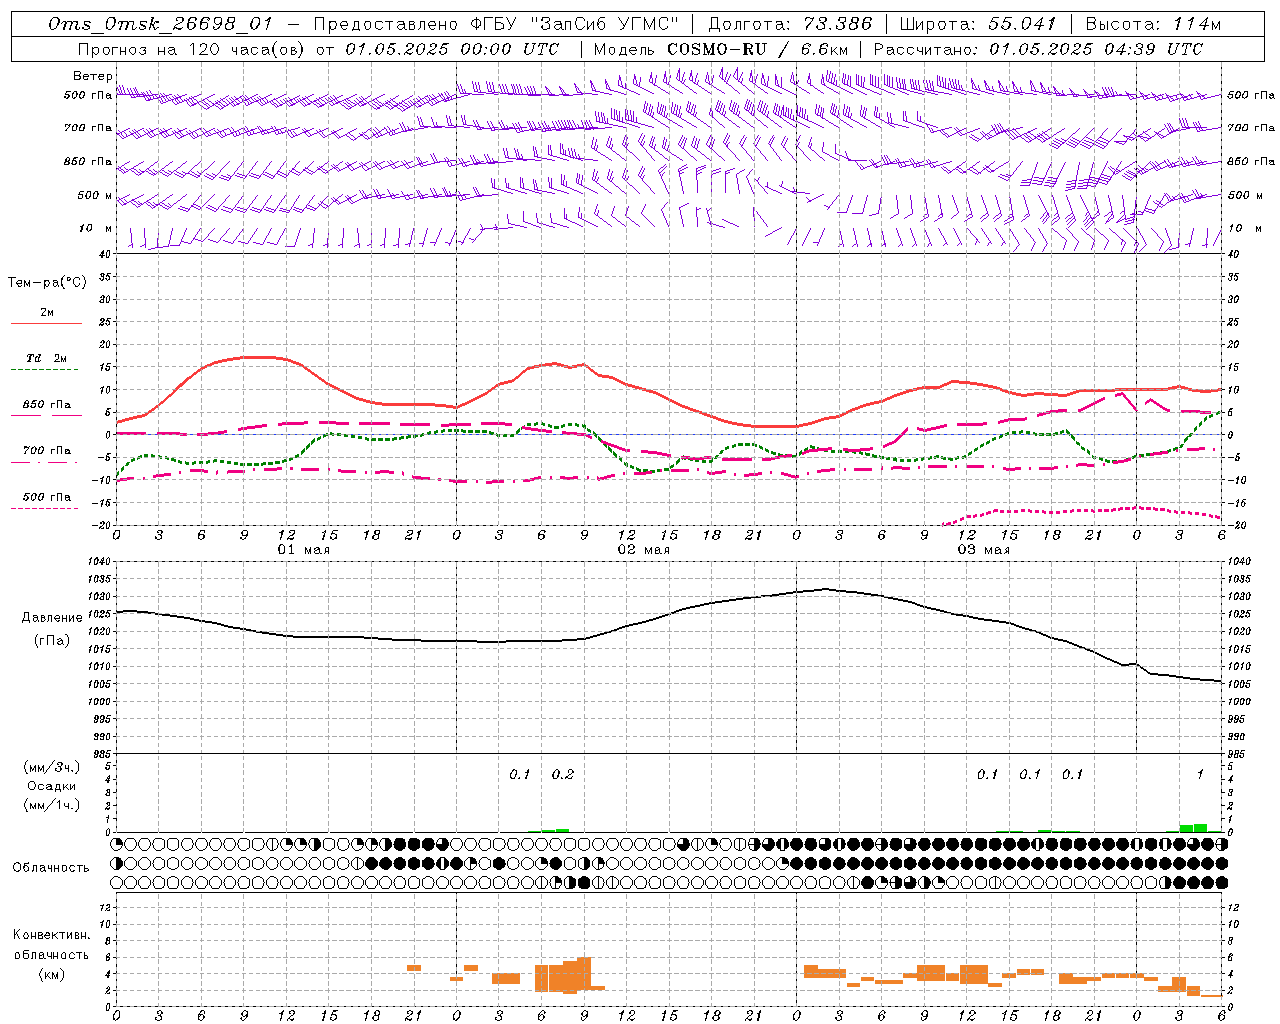Select the provider text ФГБУ "ЗапСиб УГМС"
The image size is (1280, 1024).
click(574, 24)
